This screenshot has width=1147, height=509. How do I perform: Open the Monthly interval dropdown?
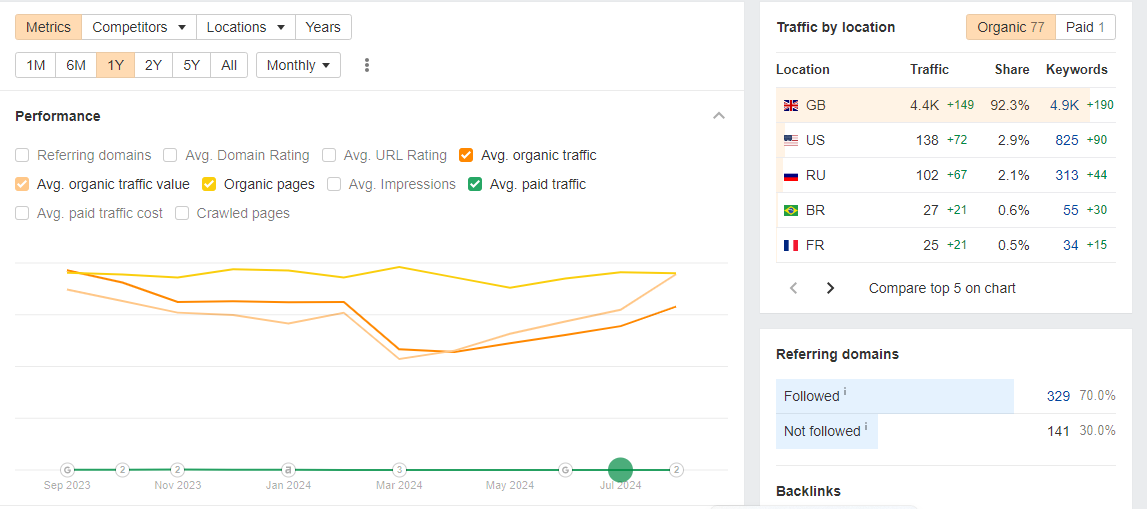(x=298, y=65)
